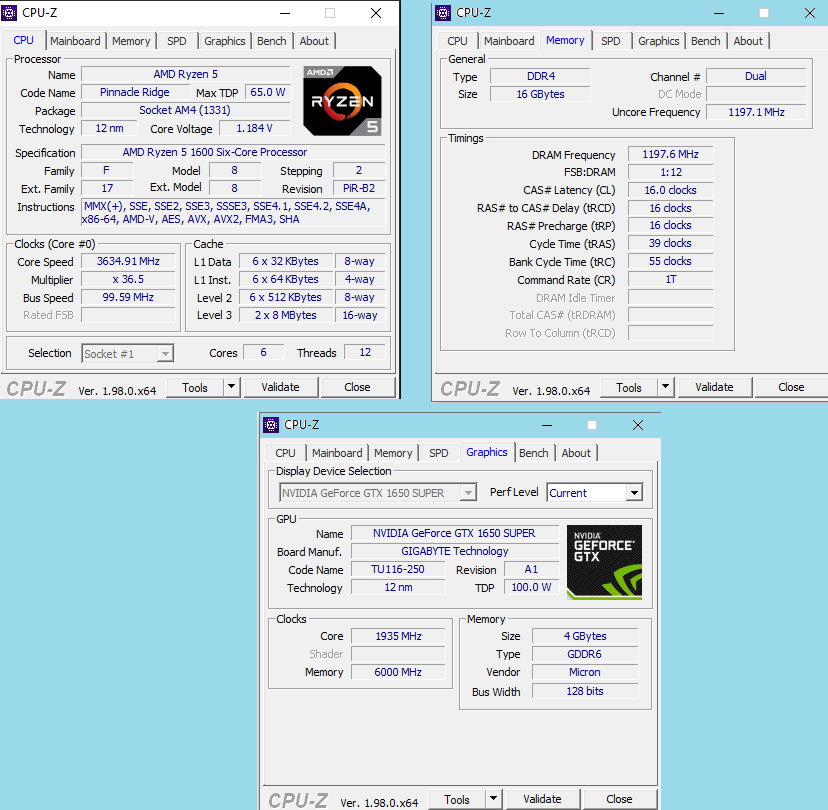The image size is (828, 810).
Task: Open Bench tab in CPU window
Action: tap(271, 41)
